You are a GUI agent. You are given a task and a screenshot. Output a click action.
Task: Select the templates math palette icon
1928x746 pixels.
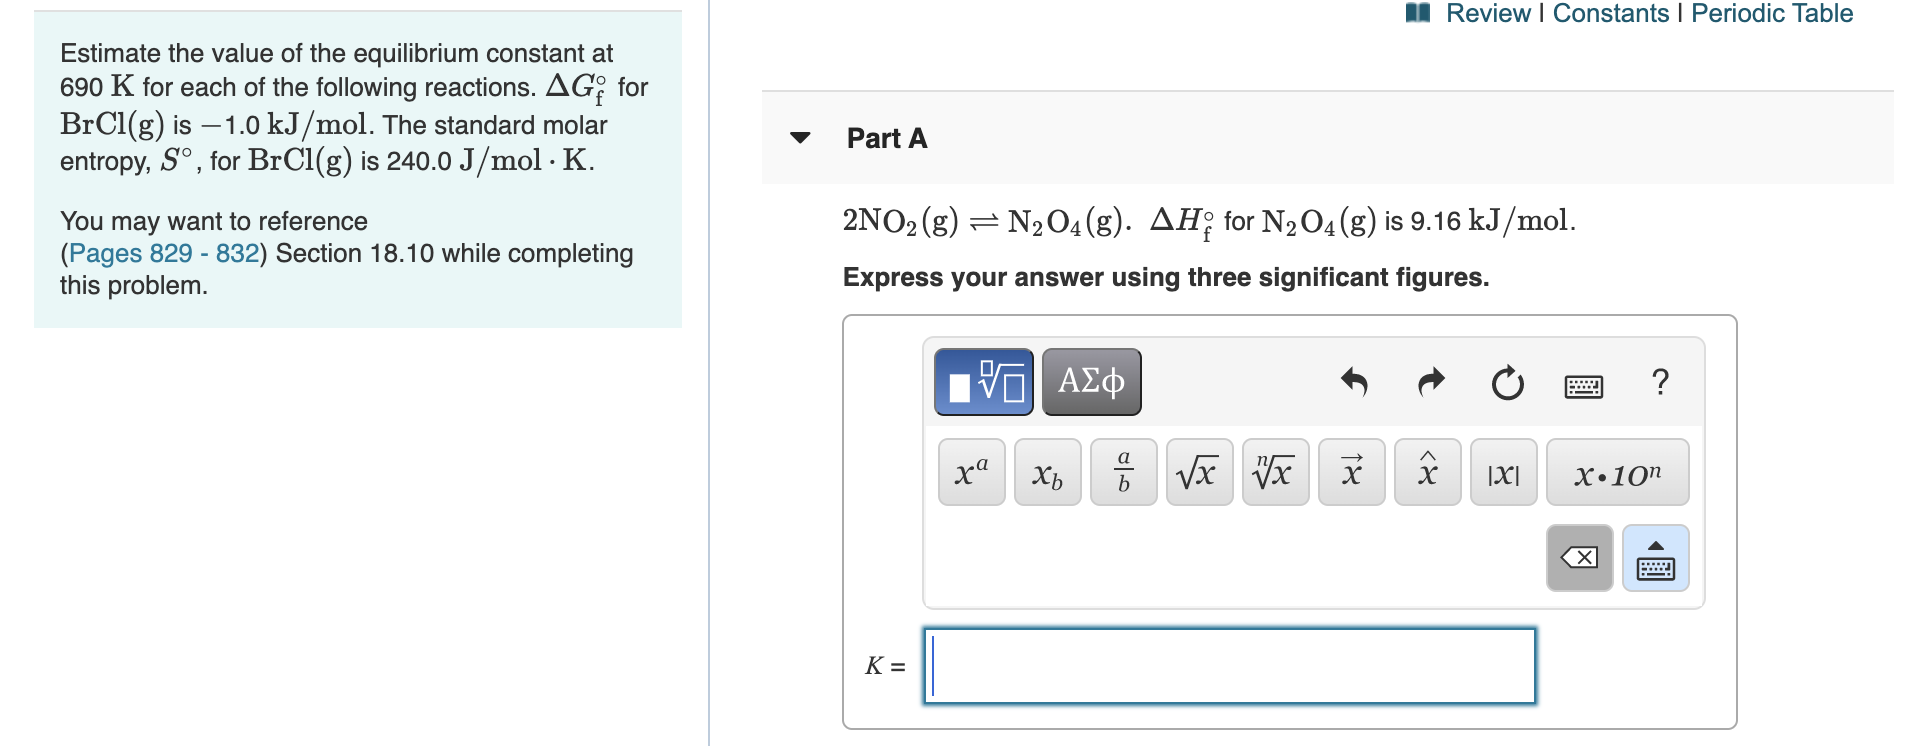[983, 381]
